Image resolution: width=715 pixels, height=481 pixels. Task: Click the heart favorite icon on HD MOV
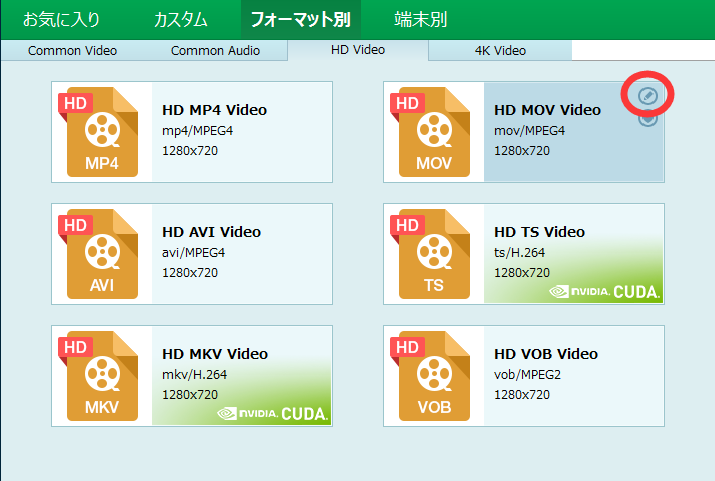[648, 119]
